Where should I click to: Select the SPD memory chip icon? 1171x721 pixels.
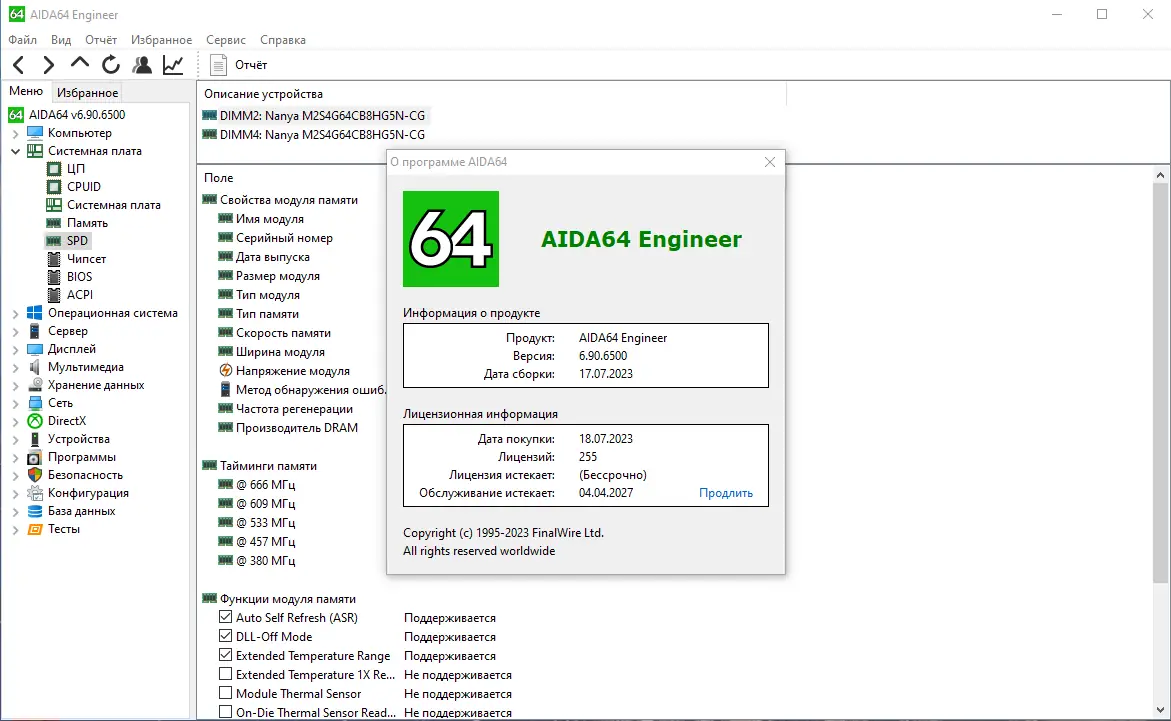point(54,241)
